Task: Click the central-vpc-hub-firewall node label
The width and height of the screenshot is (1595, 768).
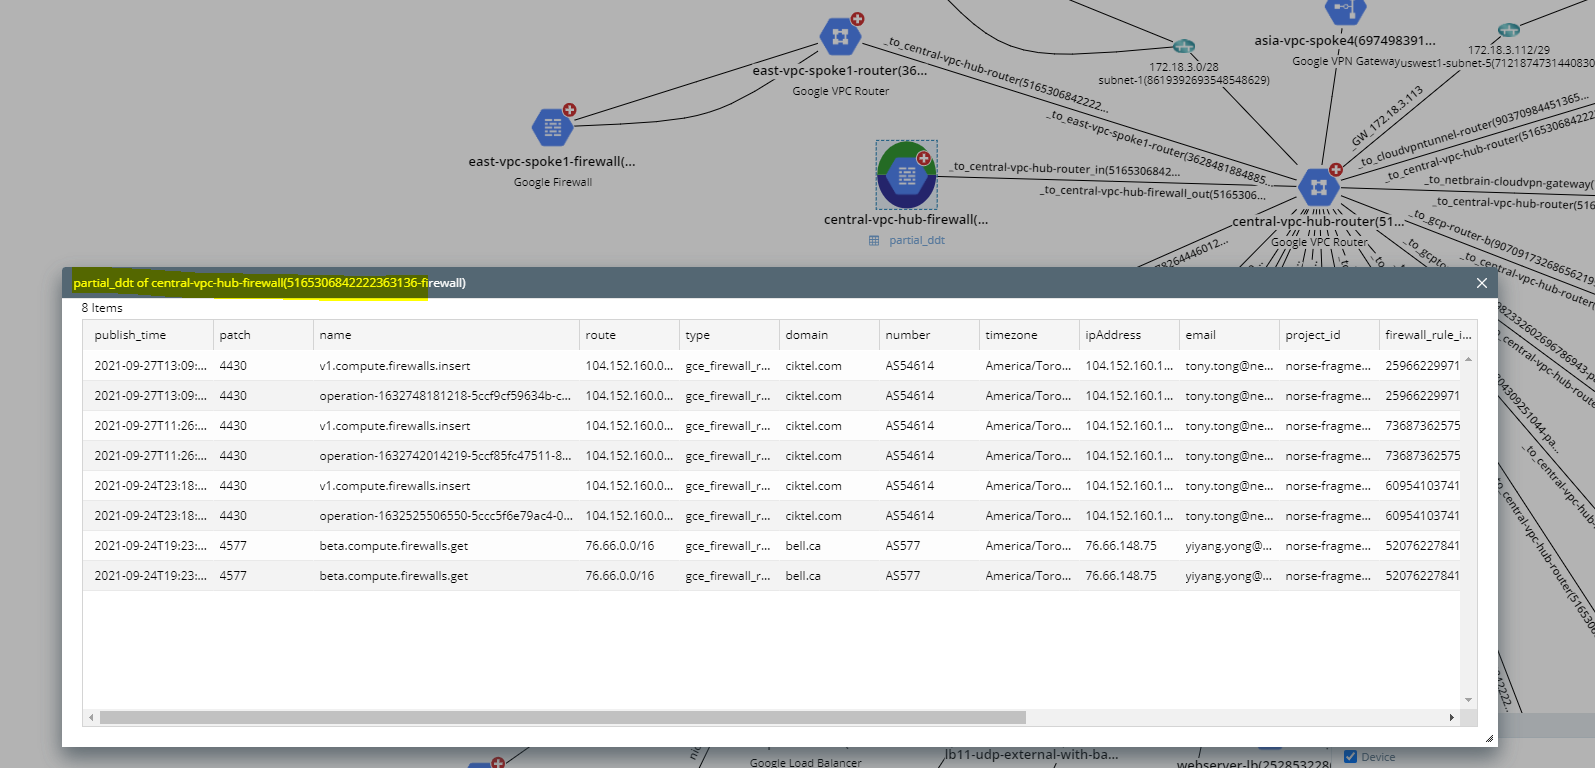Action: click(906, 220)
